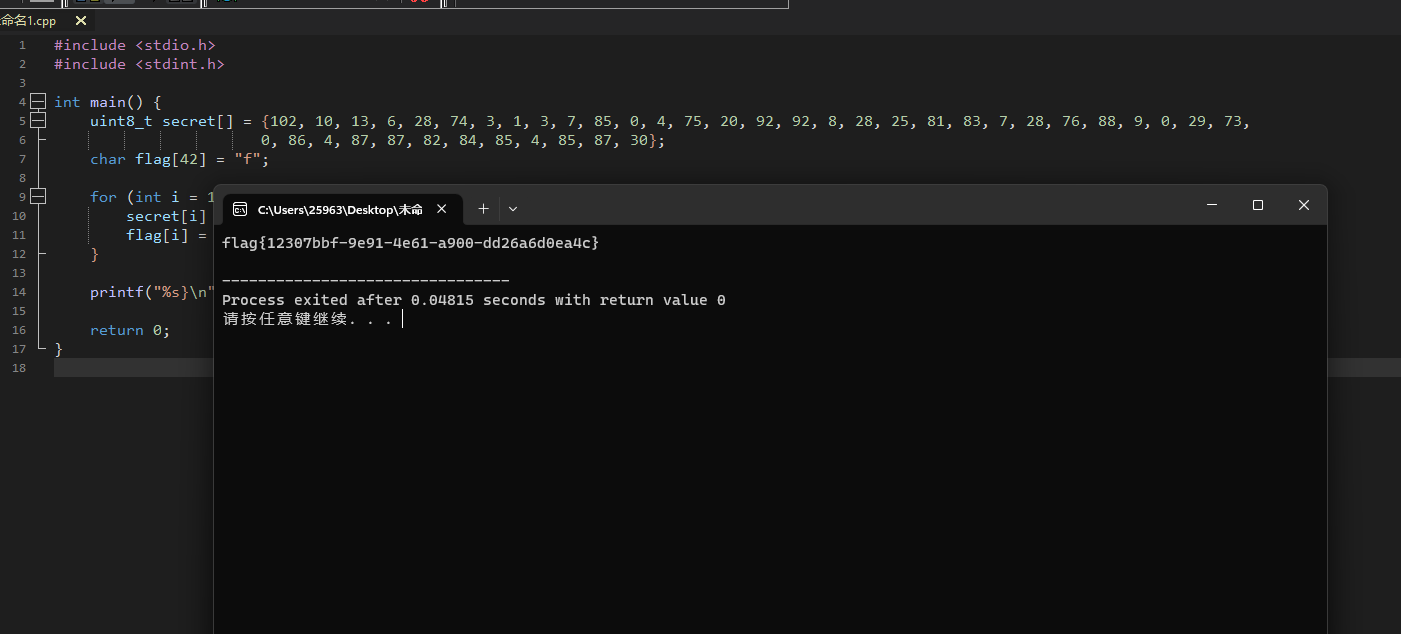Click line number 1 in the gutter

(x=22, y=45)
